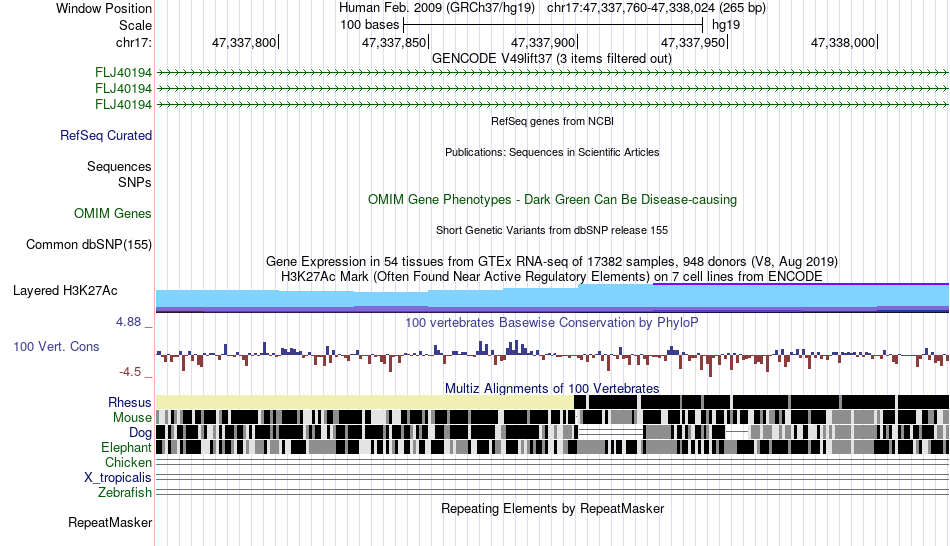Select the bottom FLJ40194 transcript label
950x546 pixels.
[x=123, y=104]
